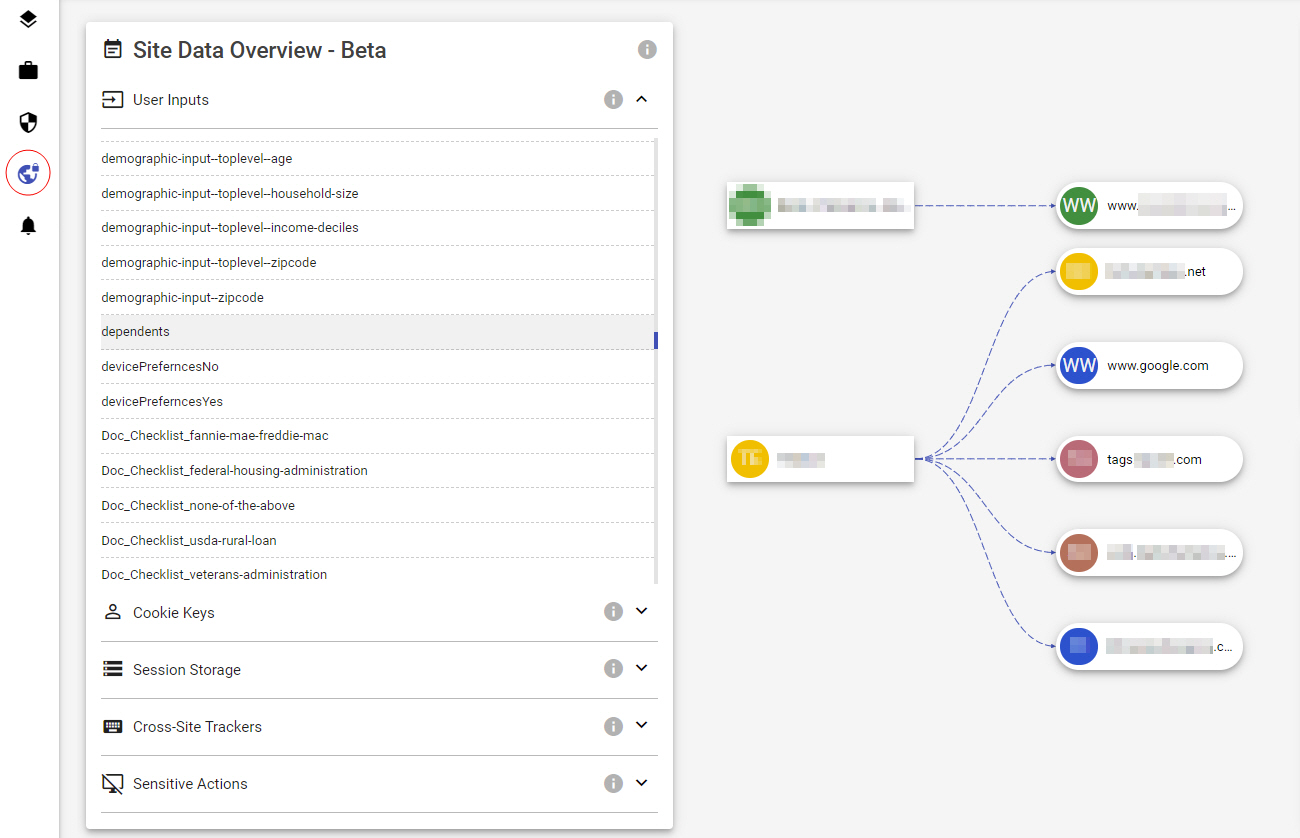Select demographic-input--toplevel--household-size entry
The height and width of the screenshot is (838, 1300).
point(378,193)
